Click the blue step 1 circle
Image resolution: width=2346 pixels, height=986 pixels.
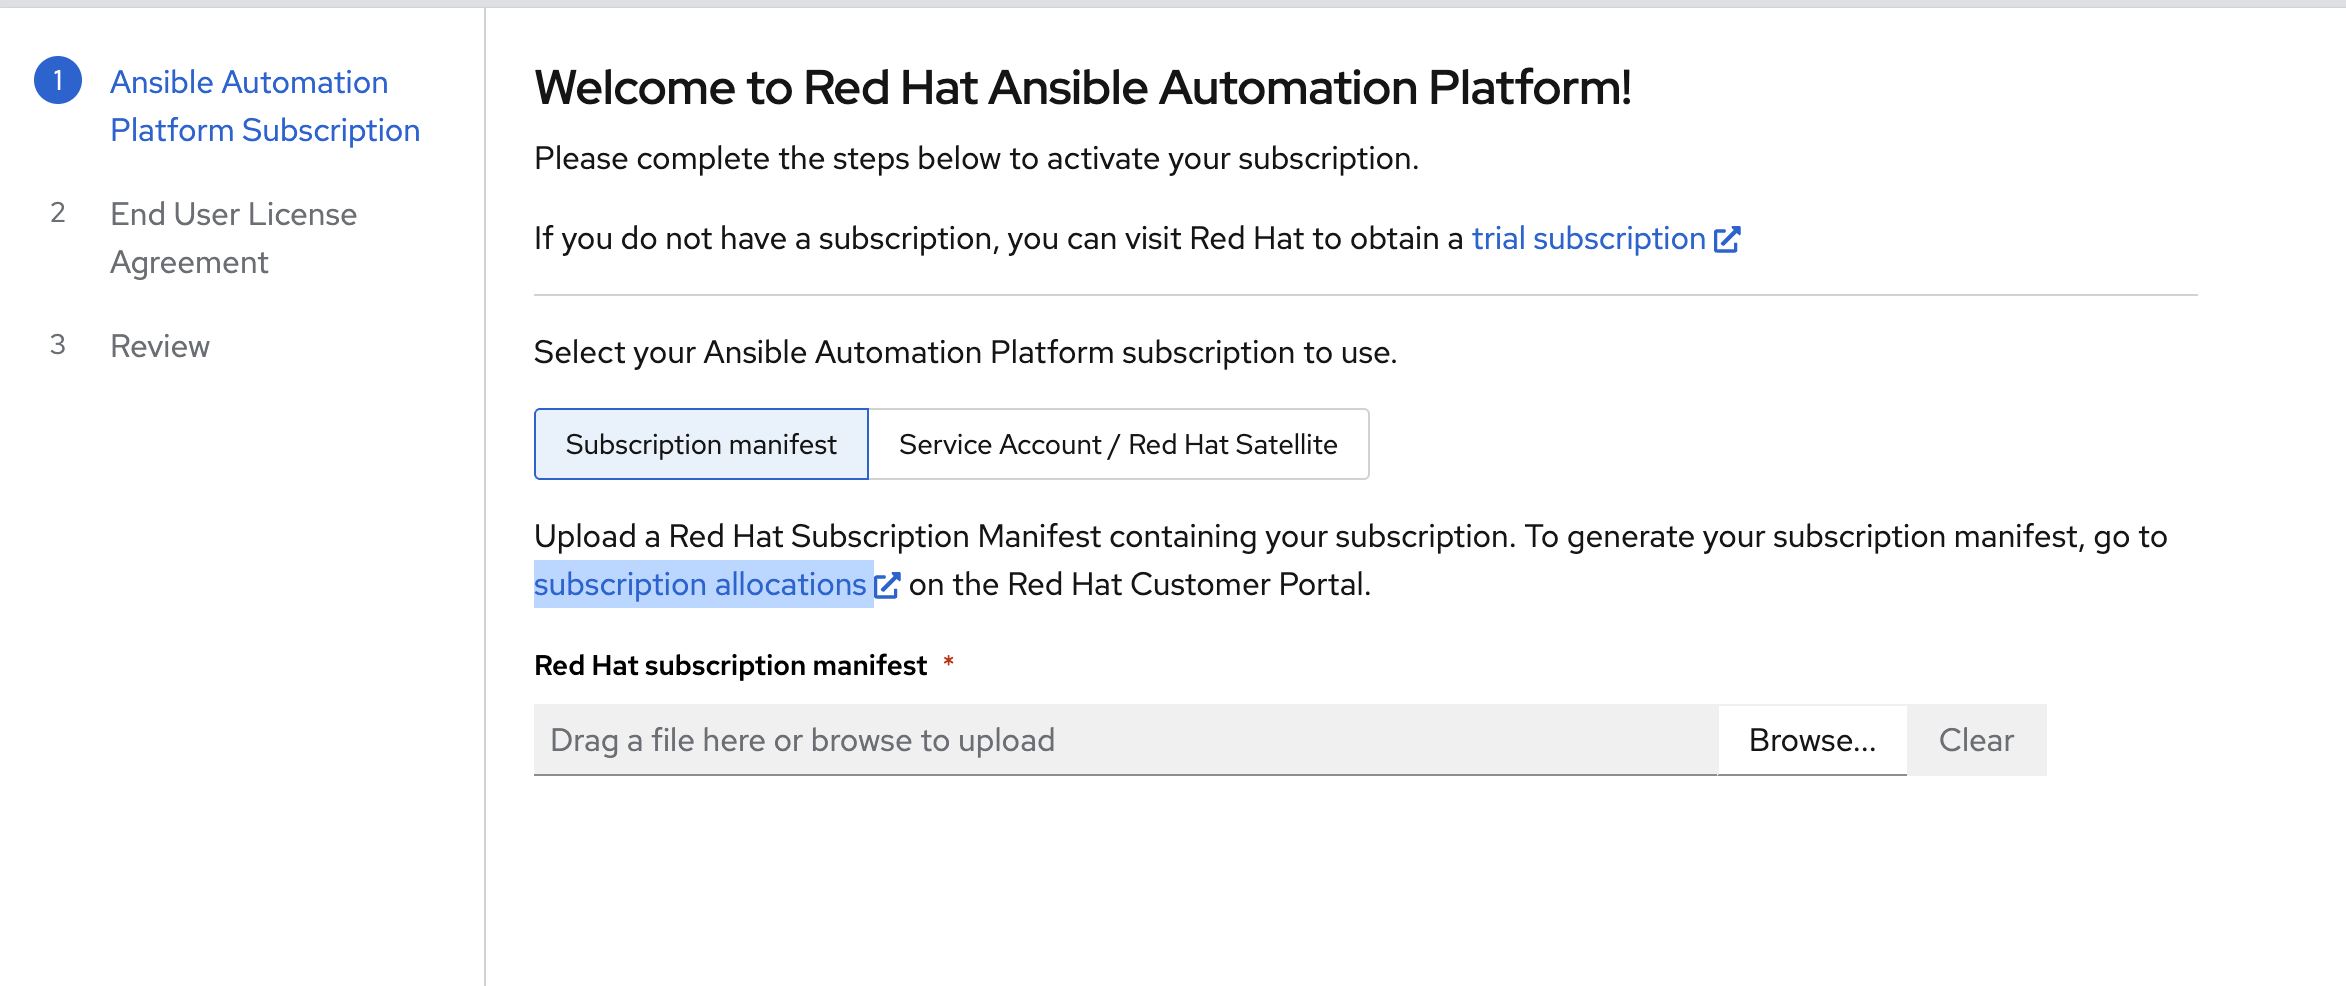[58, 81]
